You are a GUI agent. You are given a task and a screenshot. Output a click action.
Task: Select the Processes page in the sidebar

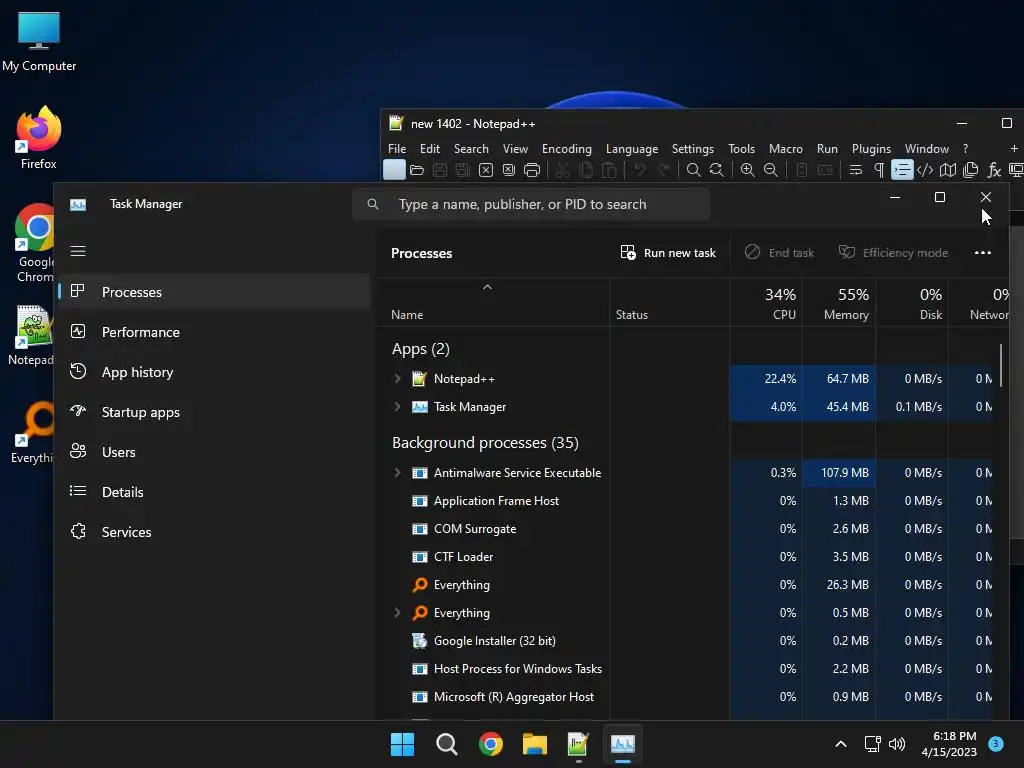[x=214, y=292]
